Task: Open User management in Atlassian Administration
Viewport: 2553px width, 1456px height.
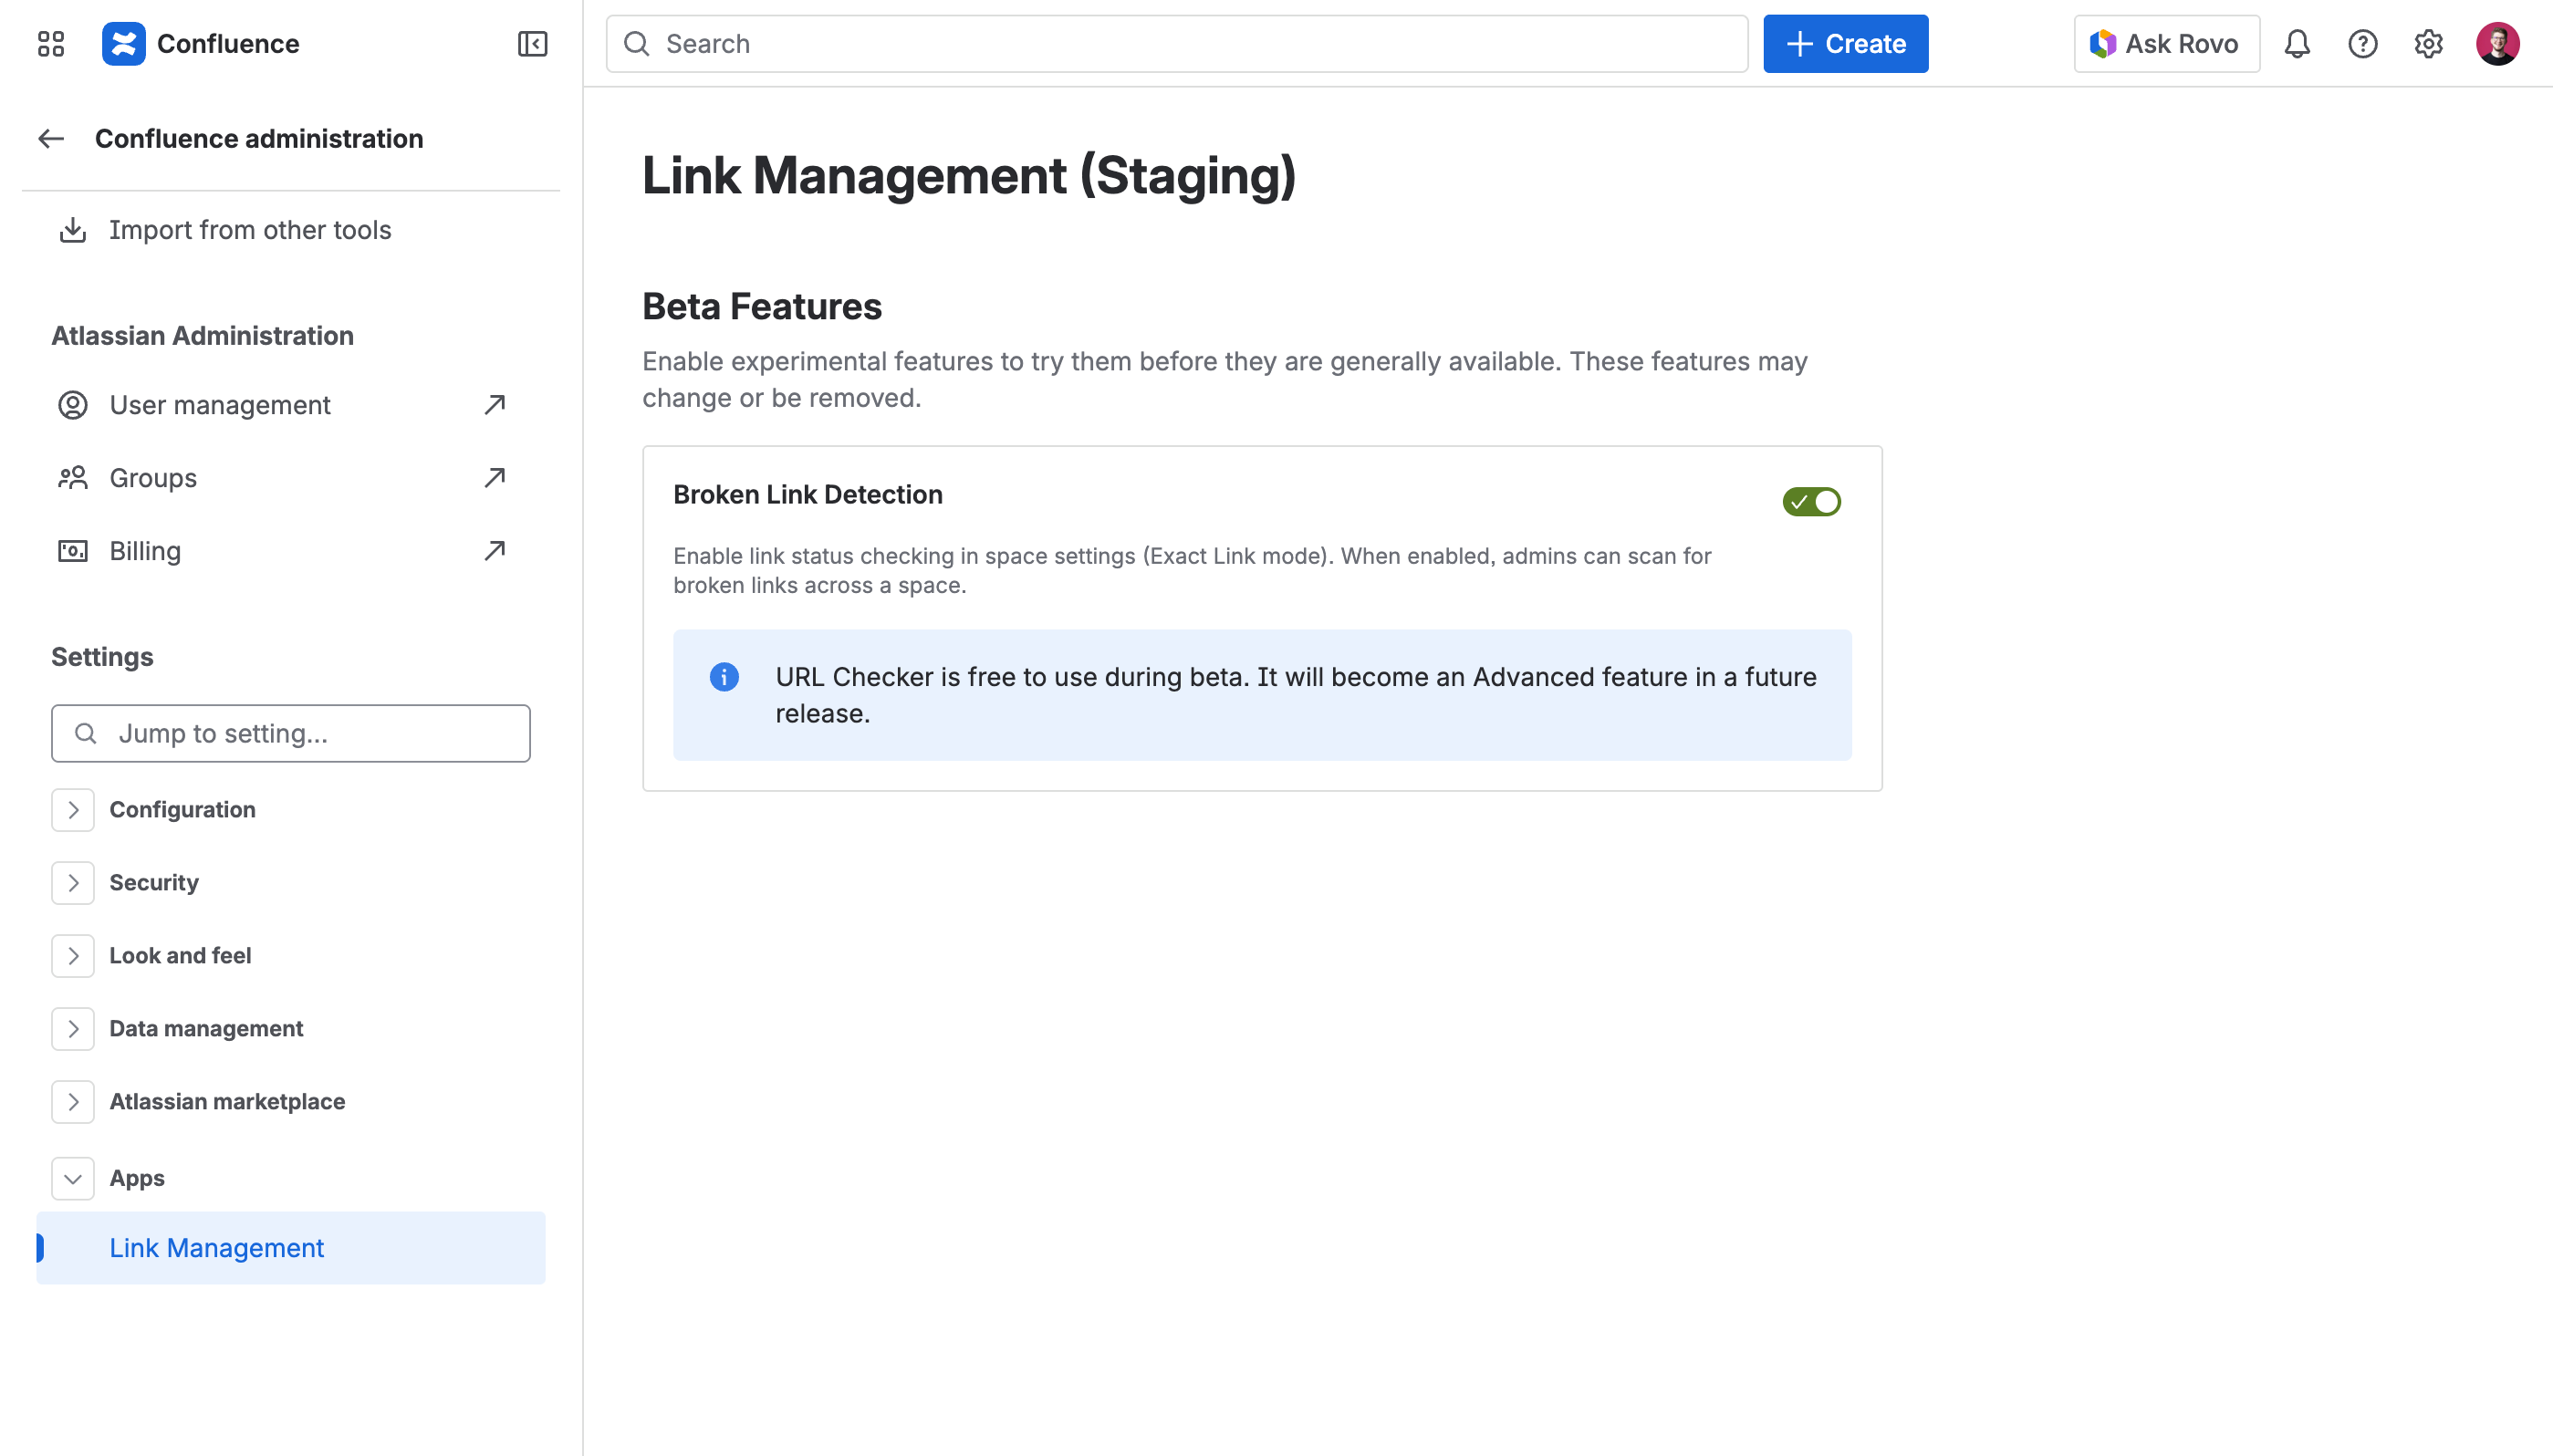Action: [x=219, y=404]
